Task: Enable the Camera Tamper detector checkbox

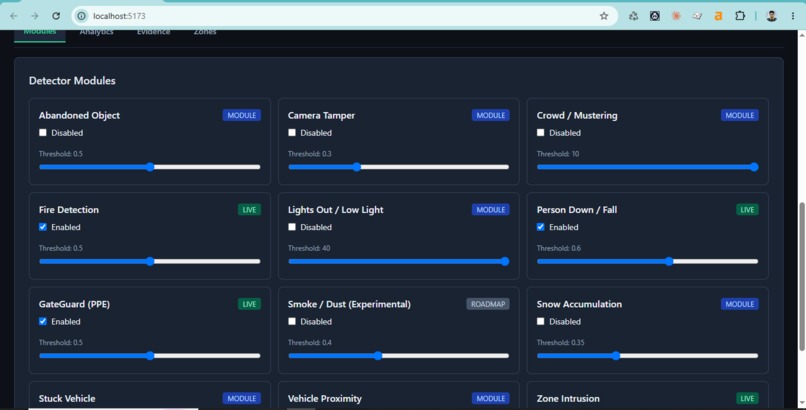Action: click(x=292, y=133)
